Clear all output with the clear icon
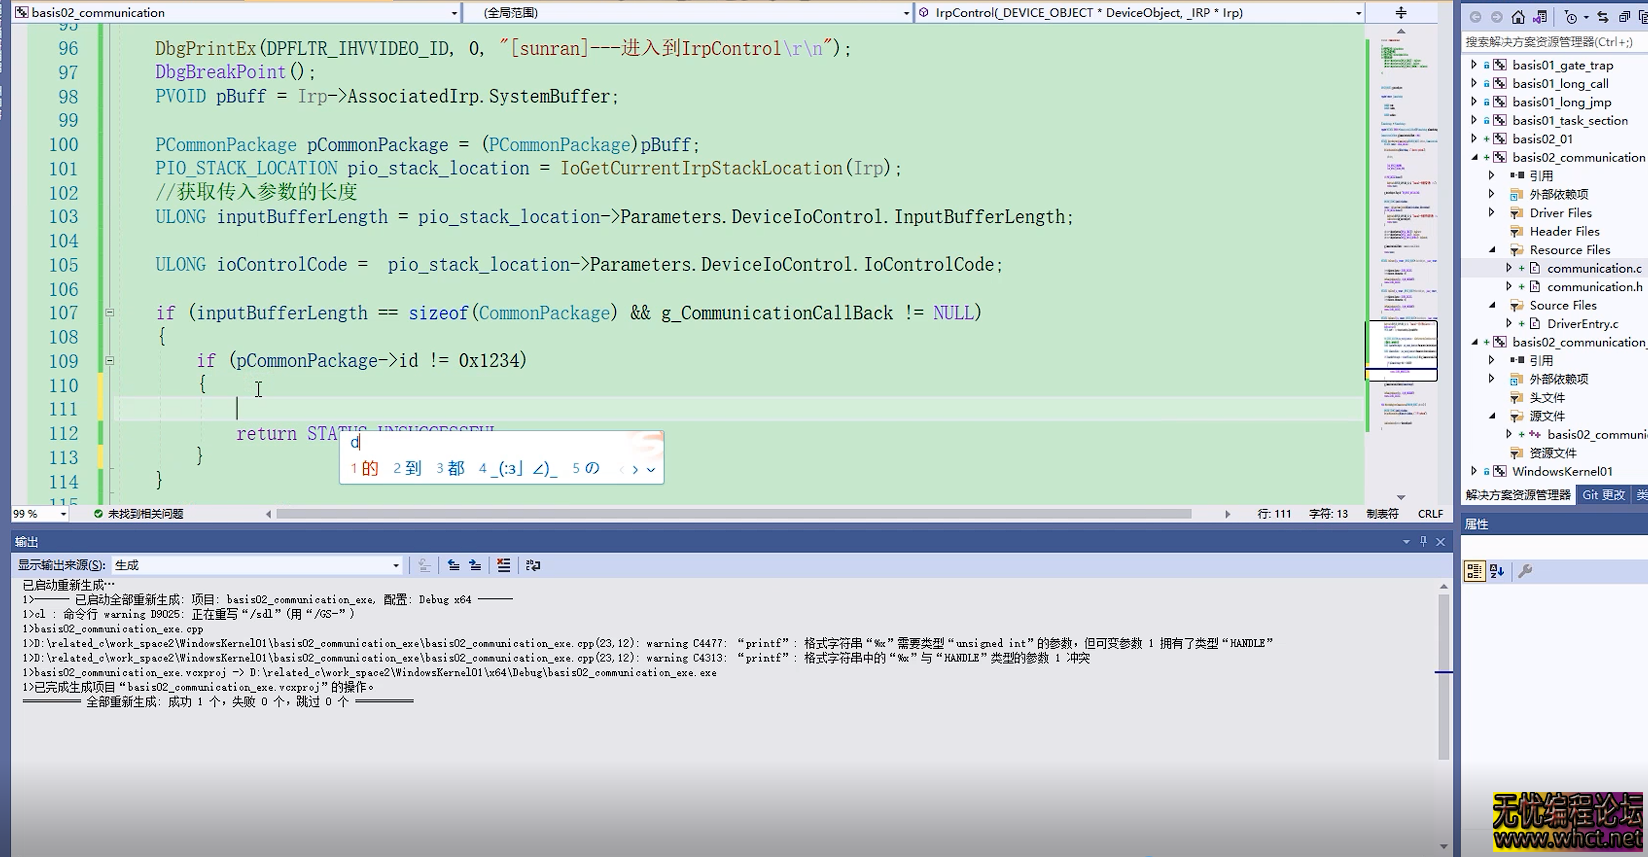The height and width of the screenshot is (857, 1648). [503, 565]
